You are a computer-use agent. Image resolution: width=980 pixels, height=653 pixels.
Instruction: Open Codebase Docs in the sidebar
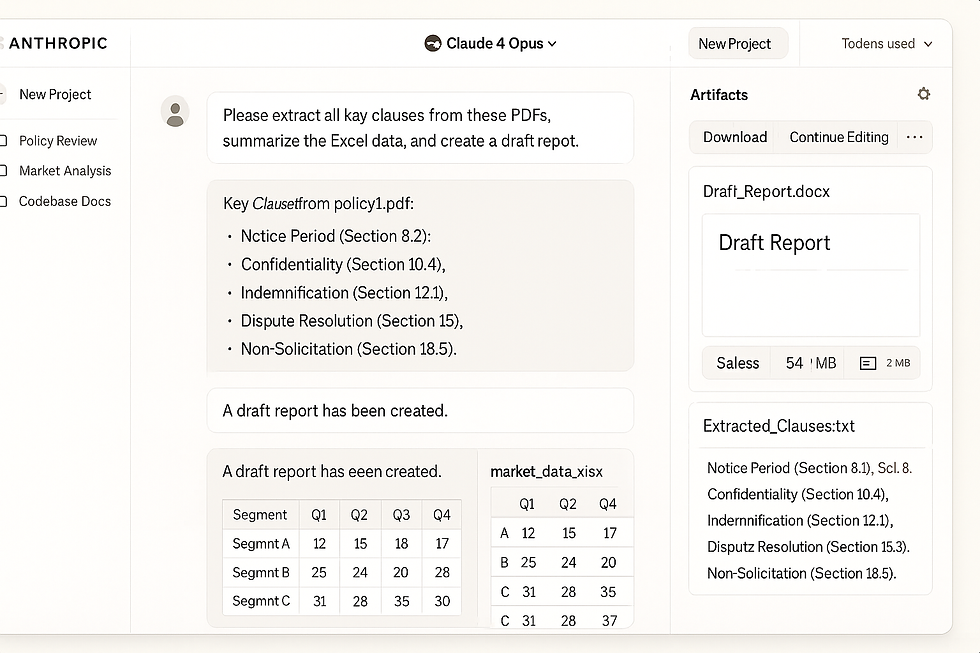65,201
